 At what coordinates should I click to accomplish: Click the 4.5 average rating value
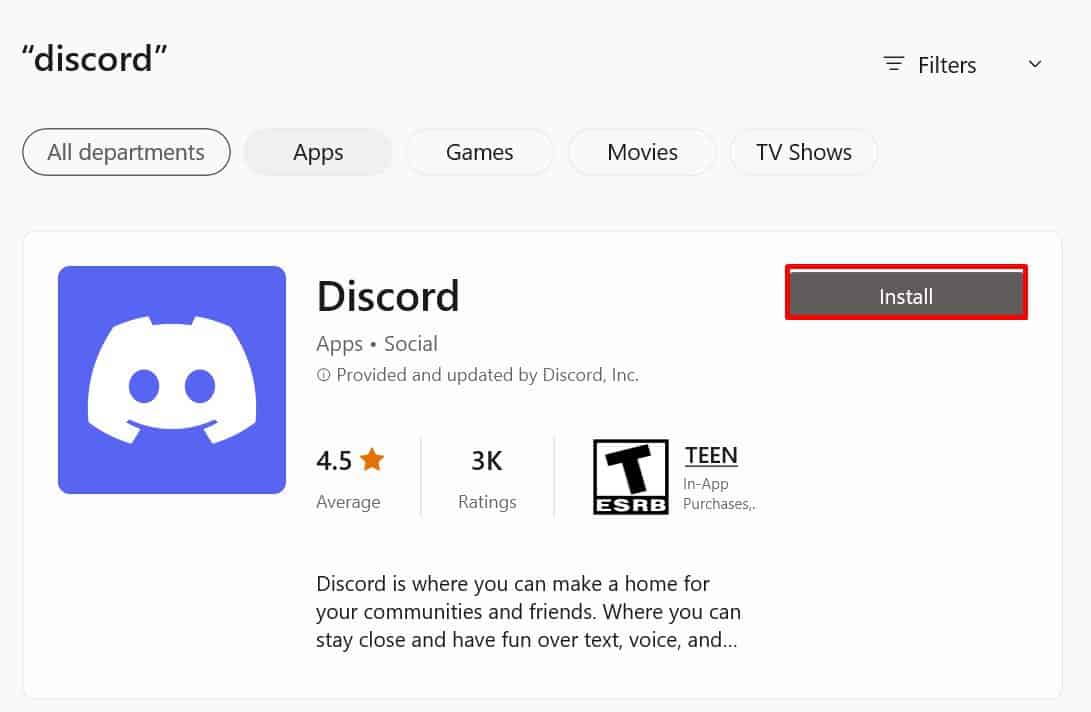[334, 461]
